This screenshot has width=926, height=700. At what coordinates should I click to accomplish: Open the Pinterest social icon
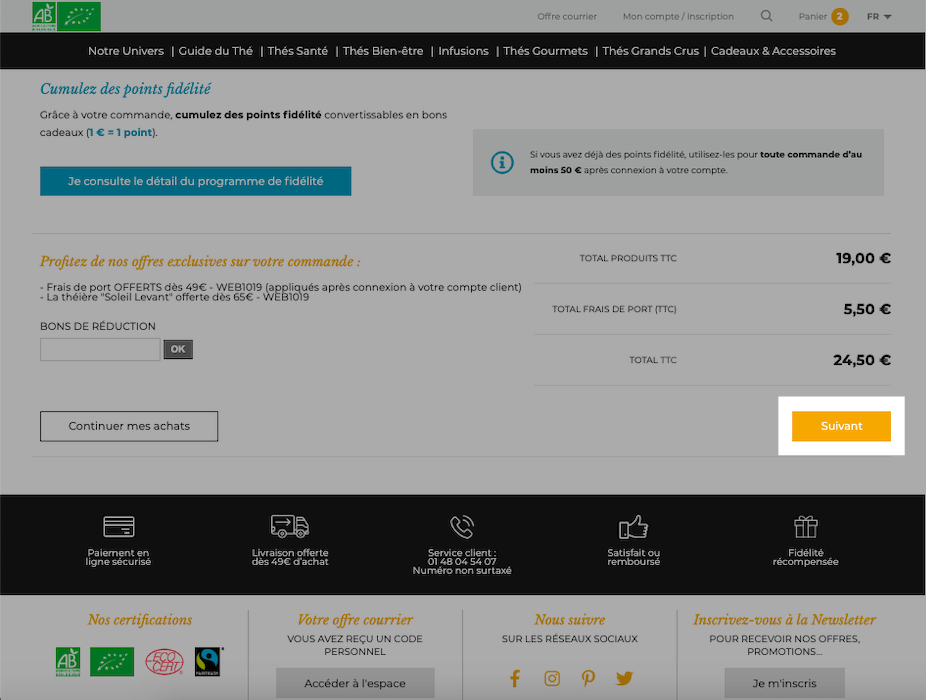588,678
